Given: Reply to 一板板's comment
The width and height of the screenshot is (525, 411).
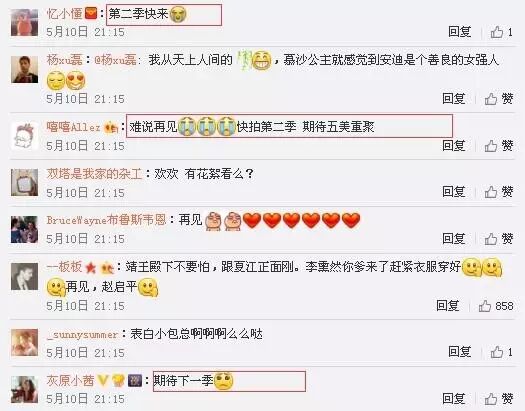Looking at the screenshot, I should tap(448, 306).
